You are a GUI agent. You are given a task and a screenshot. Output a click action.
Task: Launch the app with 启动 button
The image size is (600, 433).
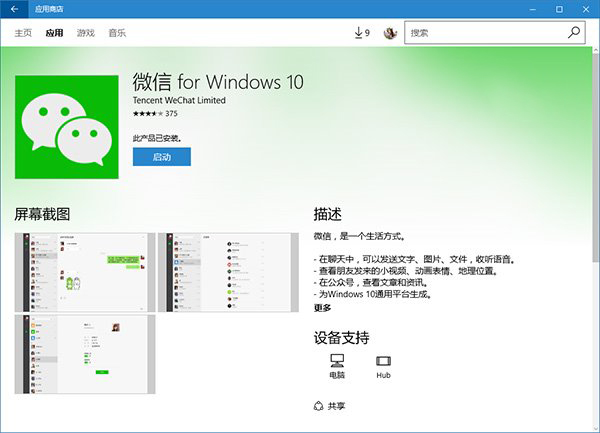click(x=162, y=157)
